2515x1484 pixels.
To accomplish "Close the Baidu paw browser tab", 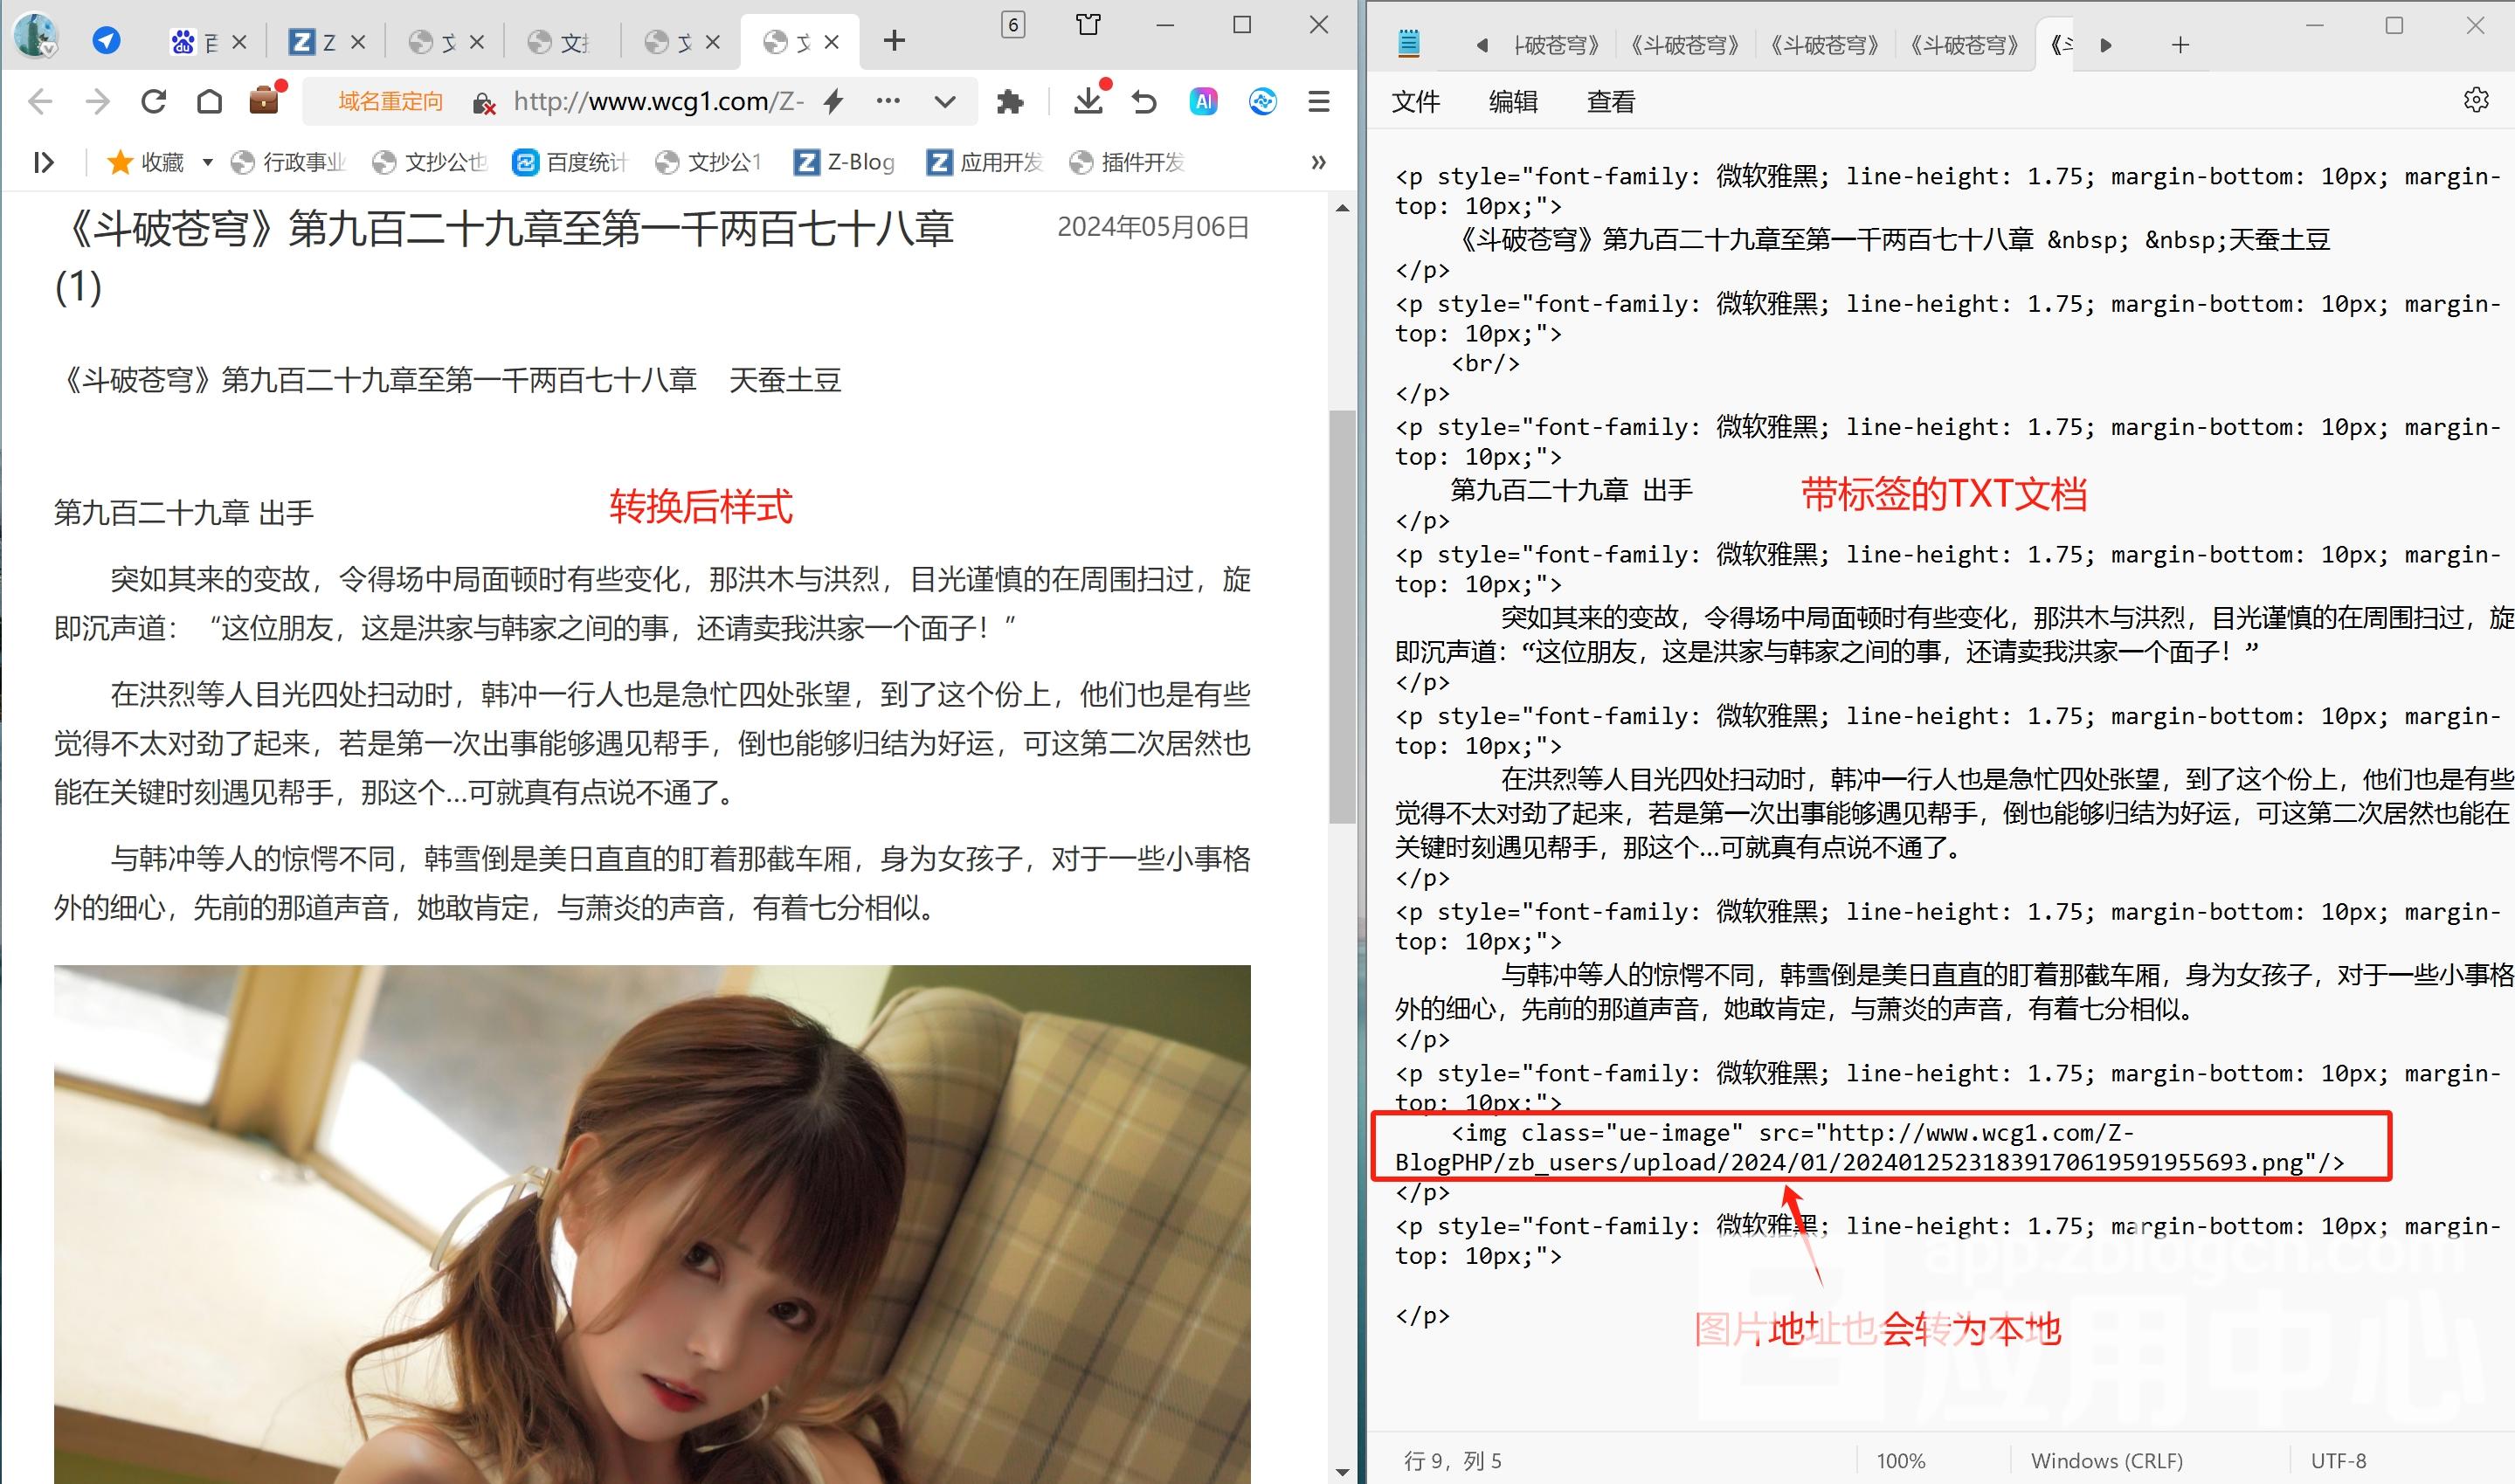I will [239, 42].
